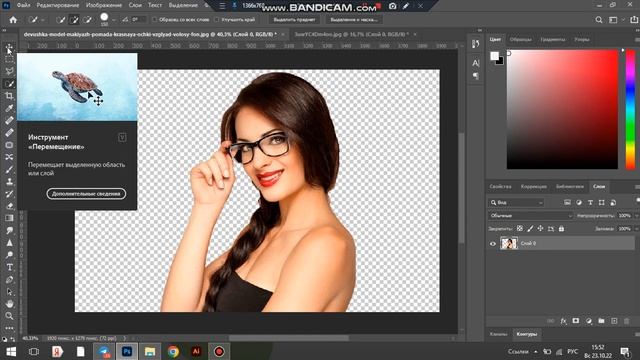
Task: Click 'Дополнительные сведения' in the tooltip
Action: click(x=86, y=194)
